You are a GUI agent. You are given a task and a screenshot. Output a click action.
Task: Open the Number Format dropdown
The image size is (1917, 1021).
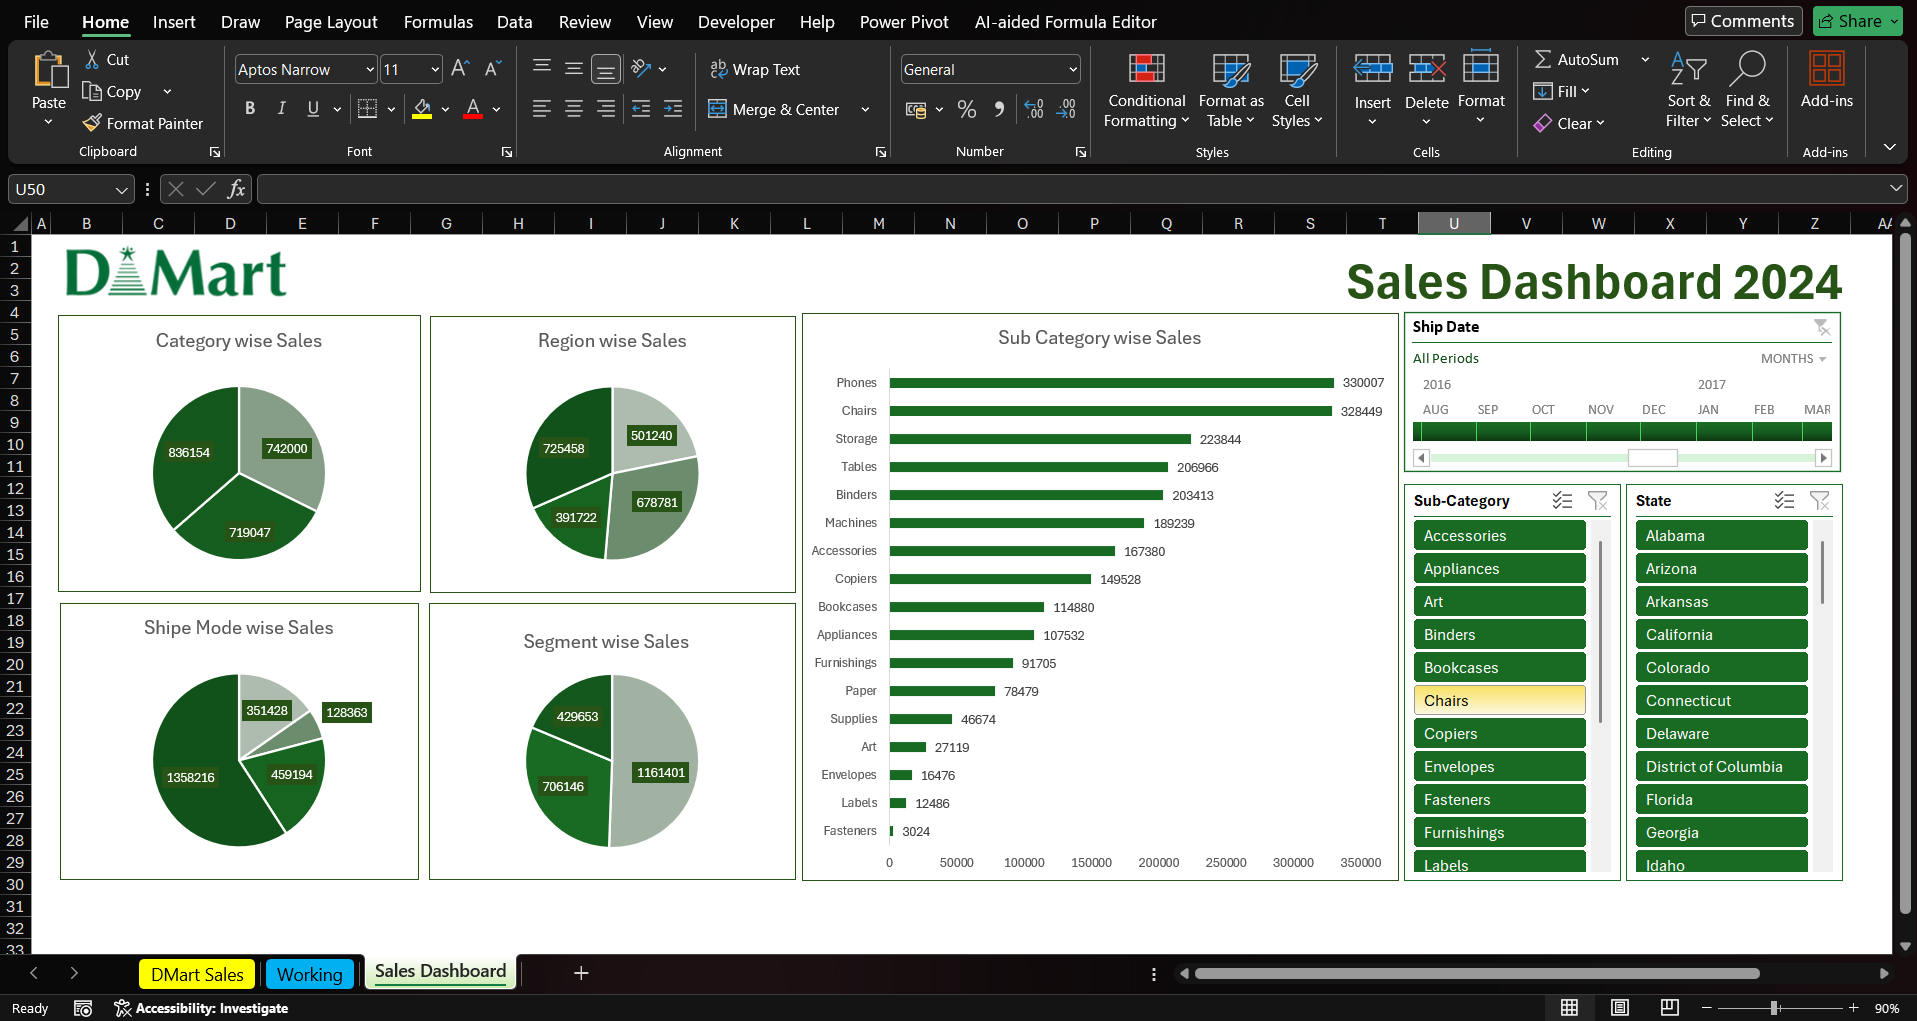1072,69
